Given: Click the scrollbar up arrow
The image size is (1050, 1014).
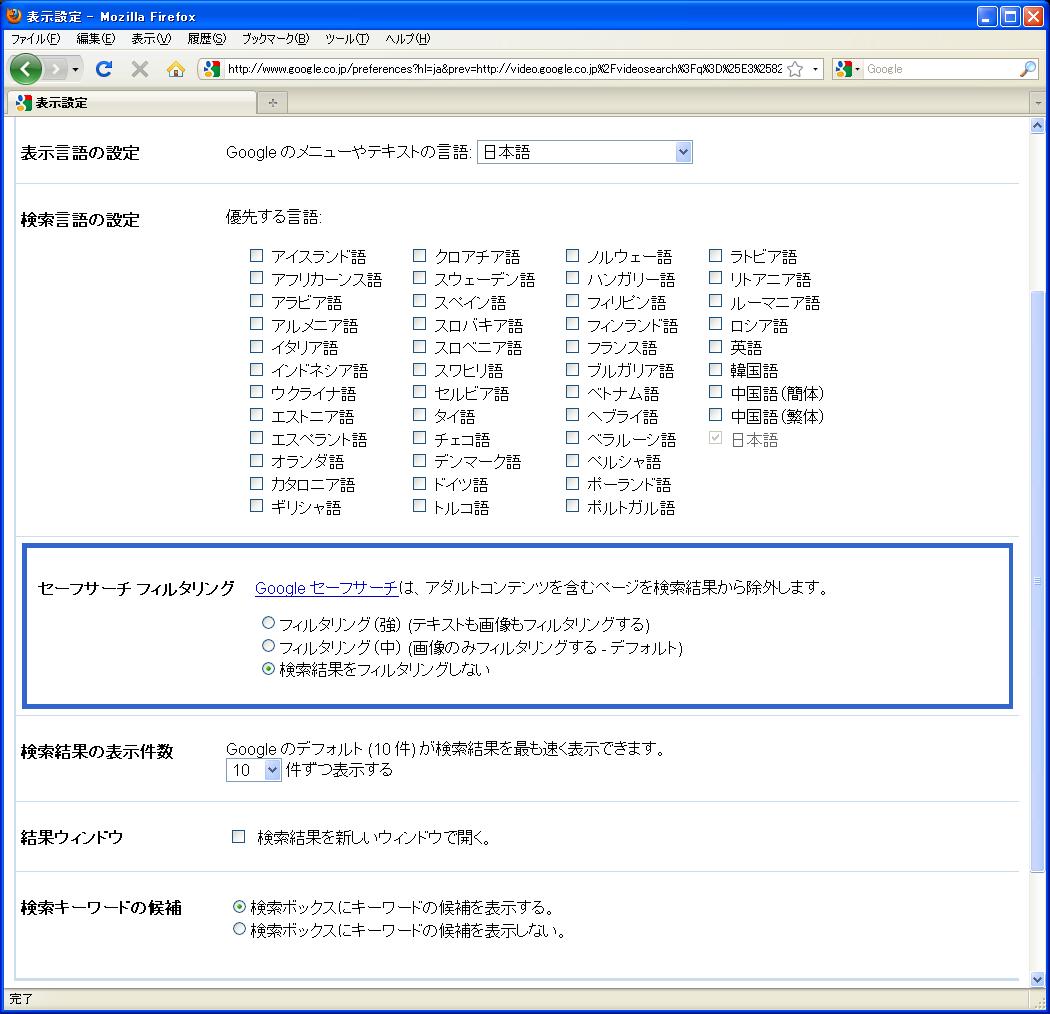Looking at the screenshot, I should click(1037, 125).
